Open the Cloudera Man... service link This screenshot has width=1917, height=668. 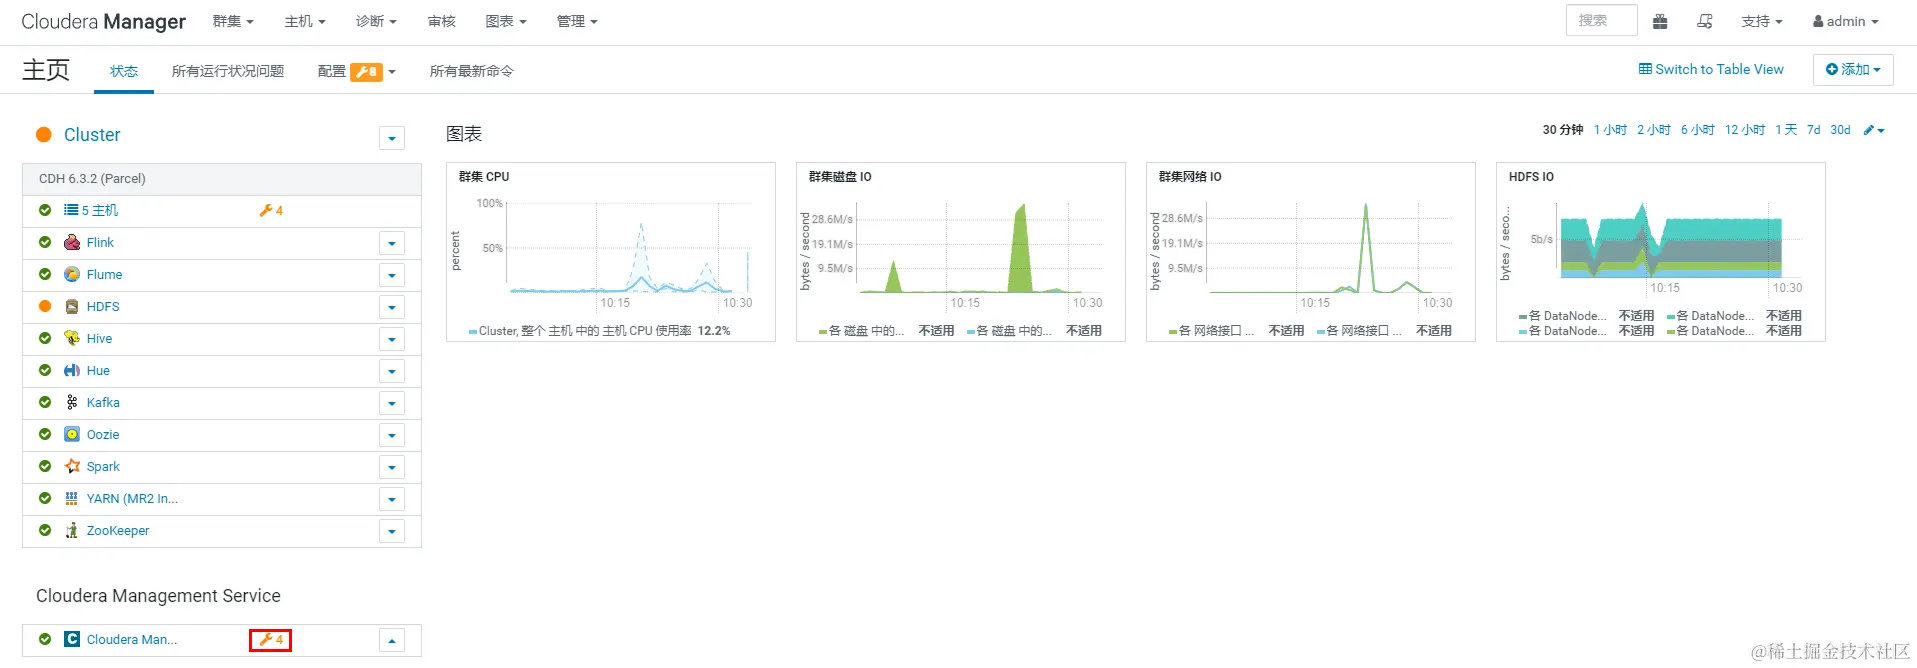tap(132, 639)
